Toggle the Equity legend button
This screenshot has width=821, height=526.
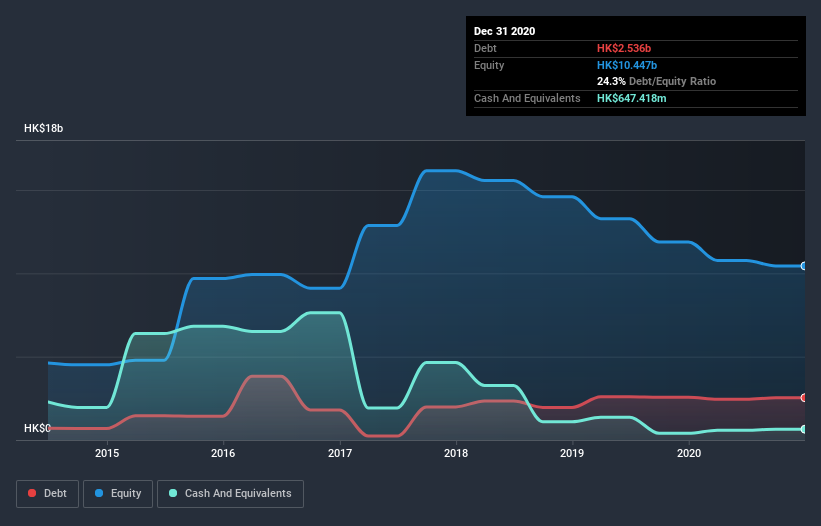tap(118, 494)
